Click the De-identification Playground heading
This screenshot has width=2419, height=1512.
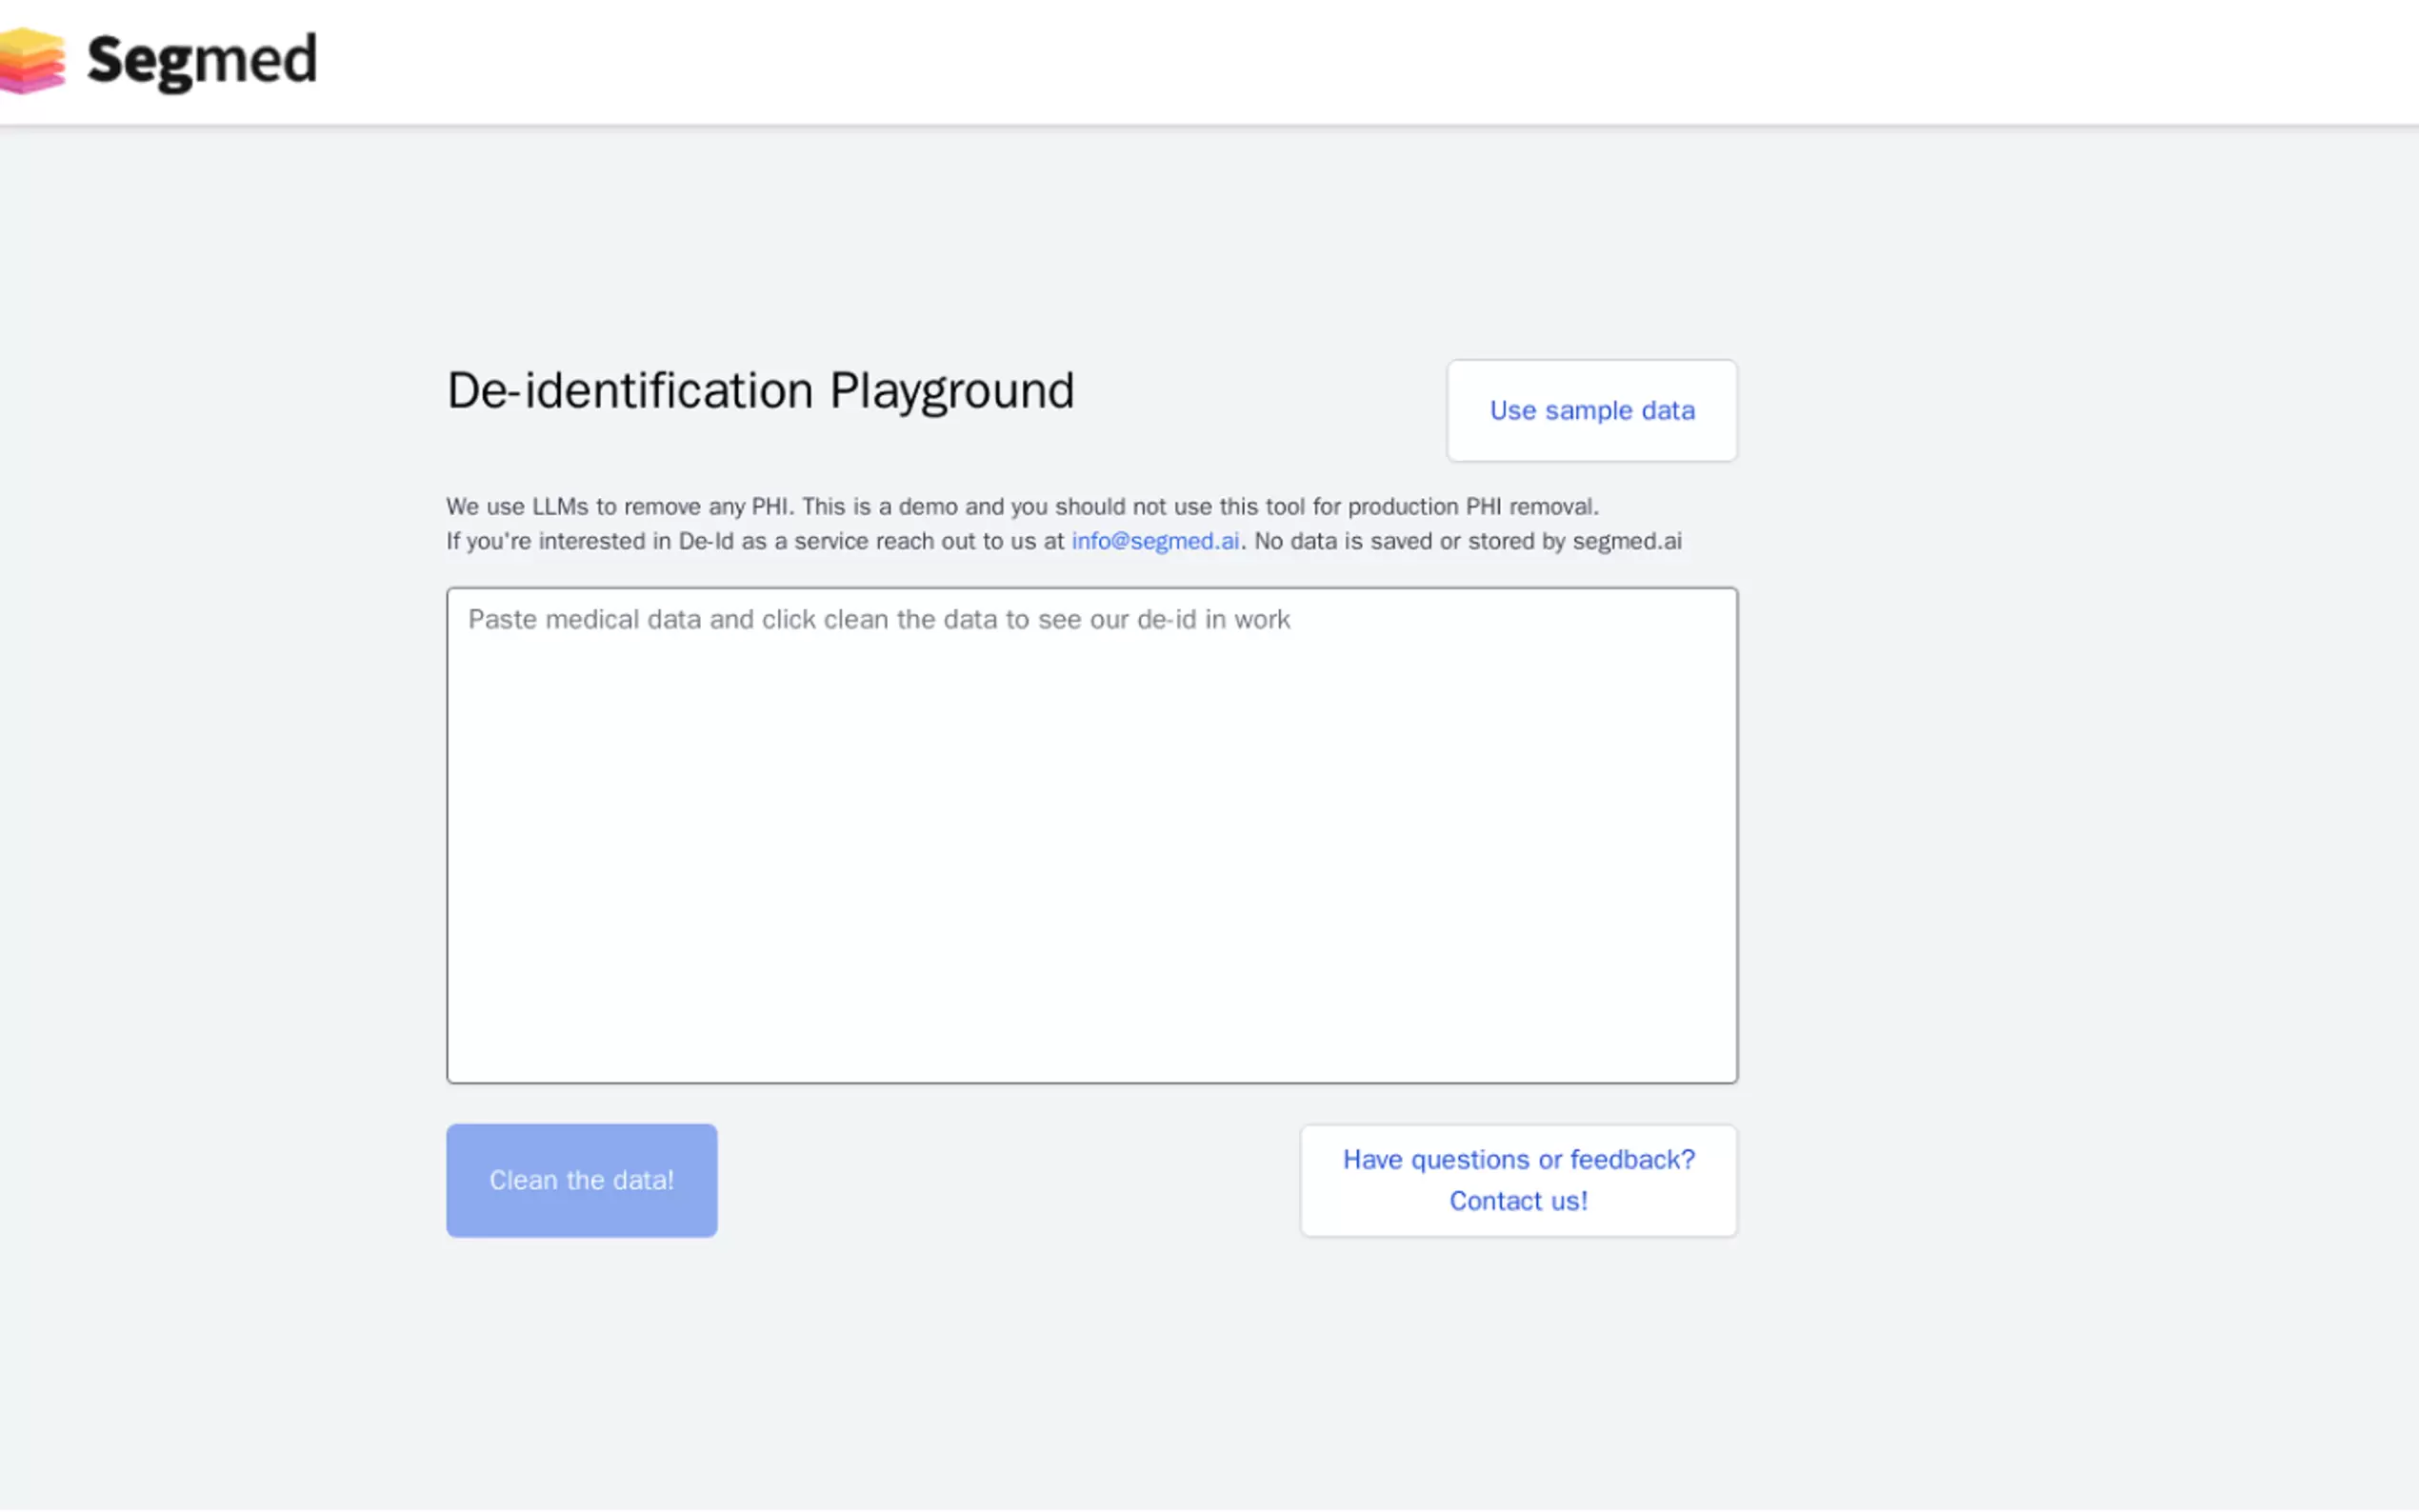[760, 390]
